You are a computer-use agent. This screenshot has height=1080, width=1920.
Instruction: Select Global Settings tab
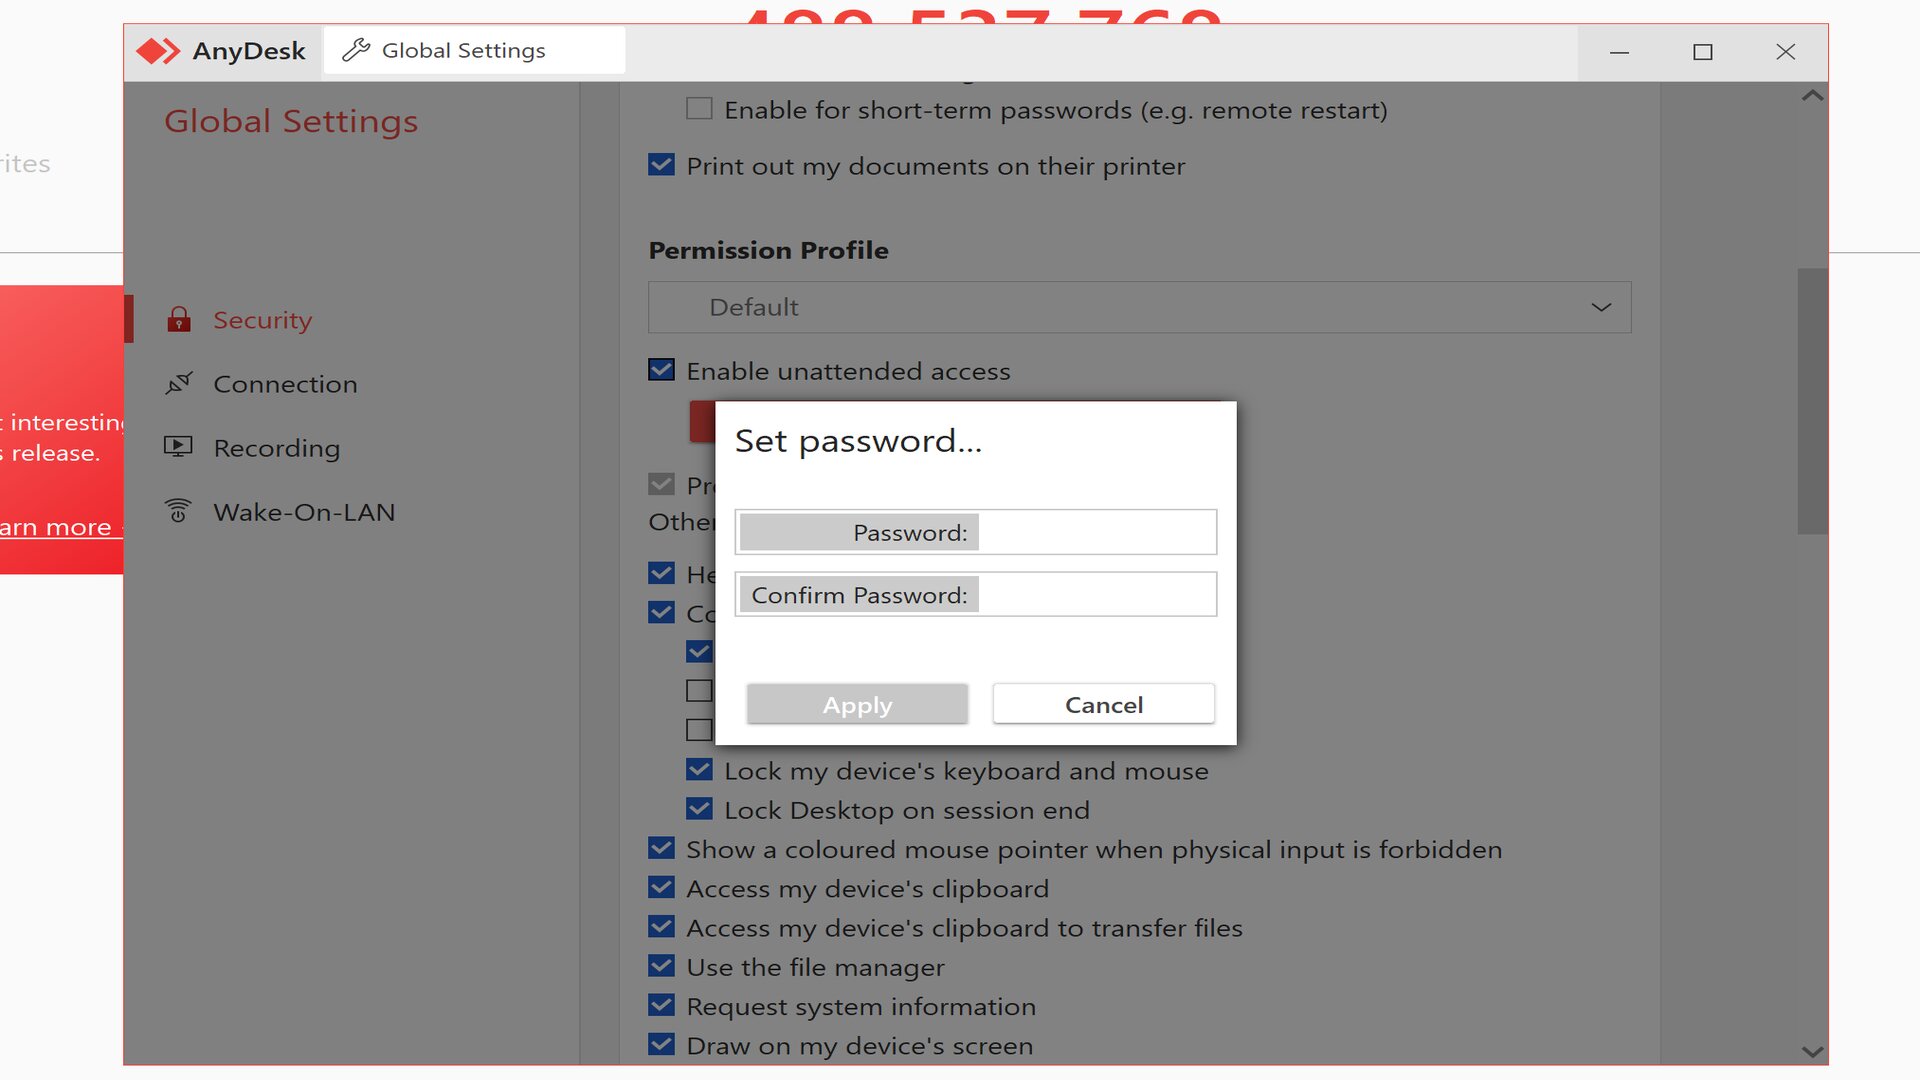(x=463, y=50)
